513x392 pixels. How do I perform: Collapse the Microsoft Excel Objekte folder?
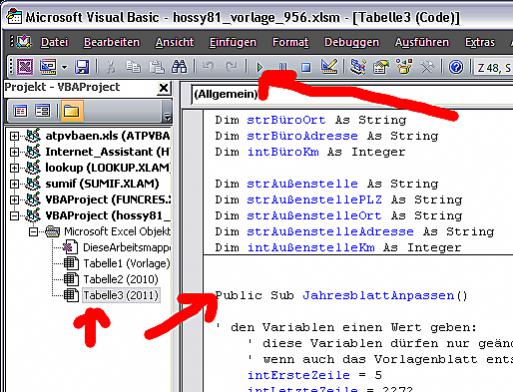[x=33, y=231]
